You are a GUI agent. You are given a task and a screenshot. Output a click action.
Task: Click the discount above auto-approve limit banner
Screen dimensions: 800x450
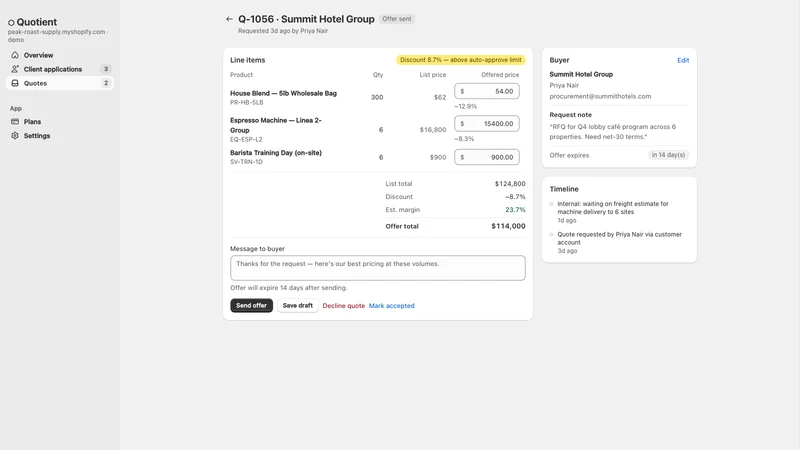point(461,60)
